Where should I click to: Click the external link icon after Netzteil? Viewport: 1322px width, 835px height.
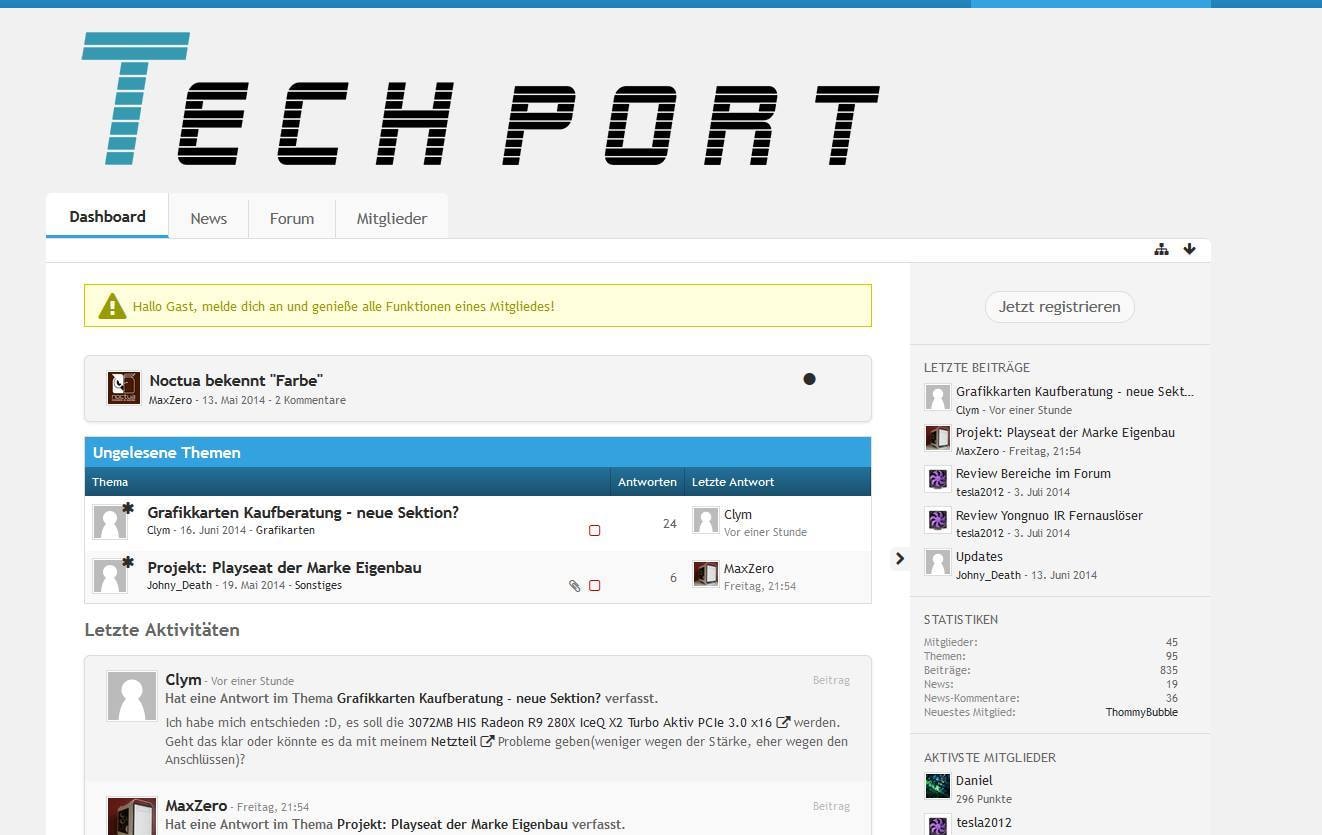487,741
